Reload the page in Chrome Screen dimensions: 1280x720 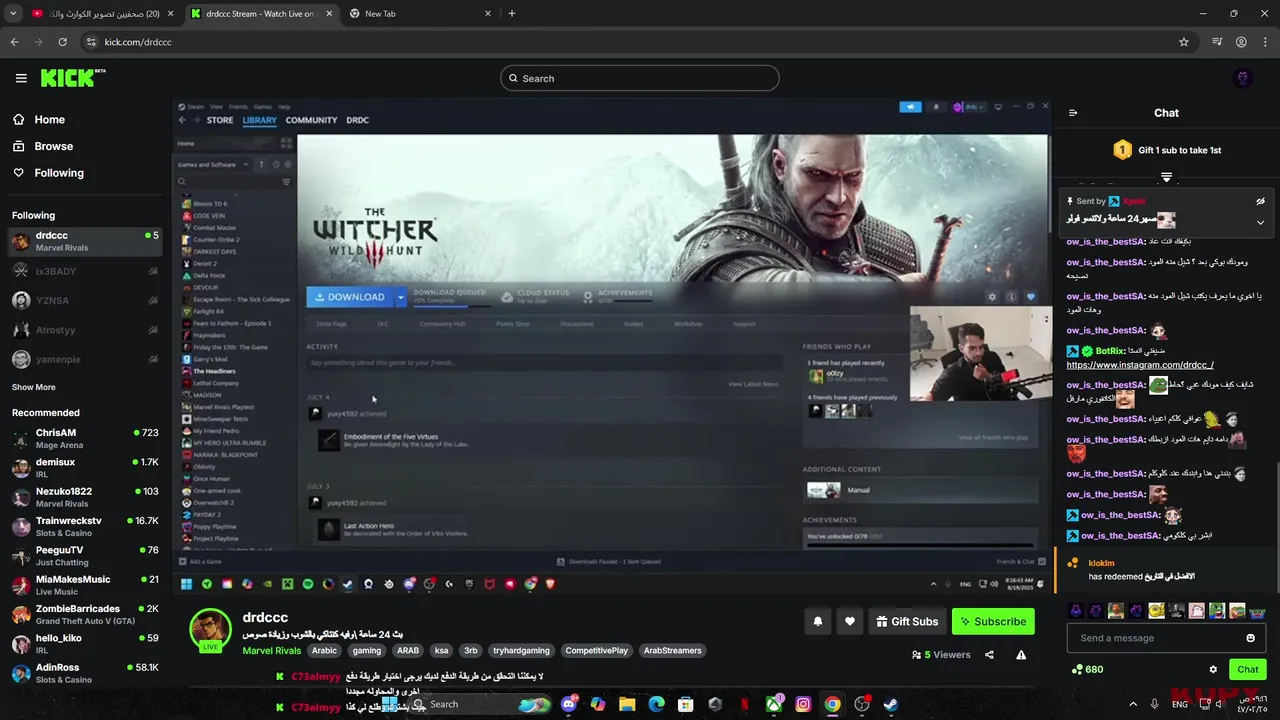coord(62,42)
